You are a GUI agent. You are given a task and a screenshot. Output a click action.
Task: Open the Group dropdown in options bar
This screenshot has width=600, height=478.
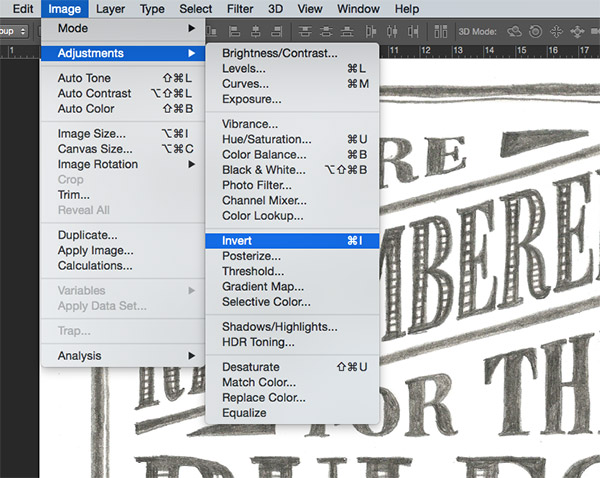click(x=14, y=31)
